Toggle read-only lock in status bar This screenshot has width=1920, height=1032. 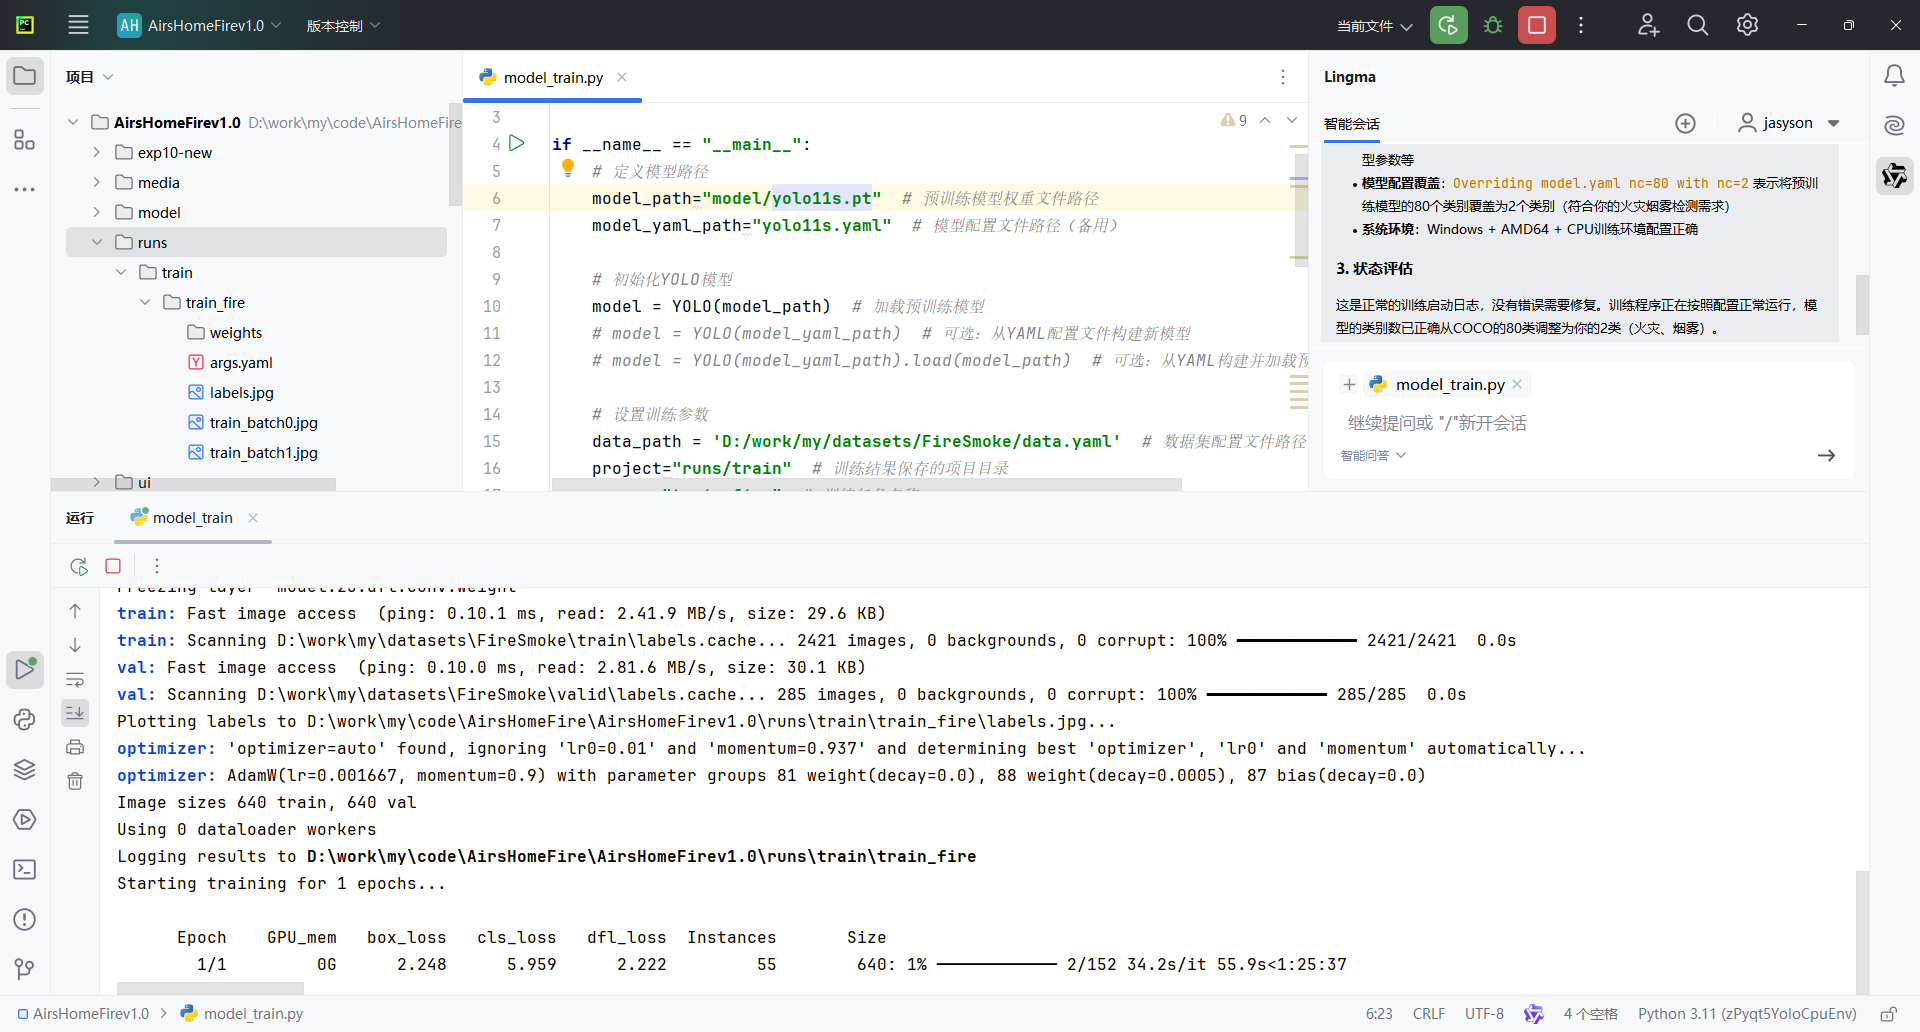[1889, 1014]
